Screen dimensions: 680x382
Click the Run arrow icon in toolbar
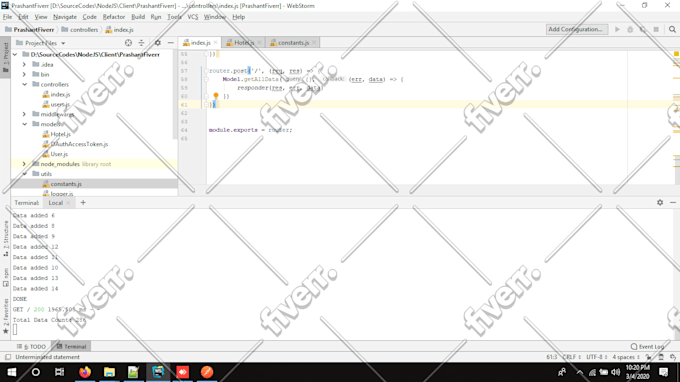[x=617, y=29]
